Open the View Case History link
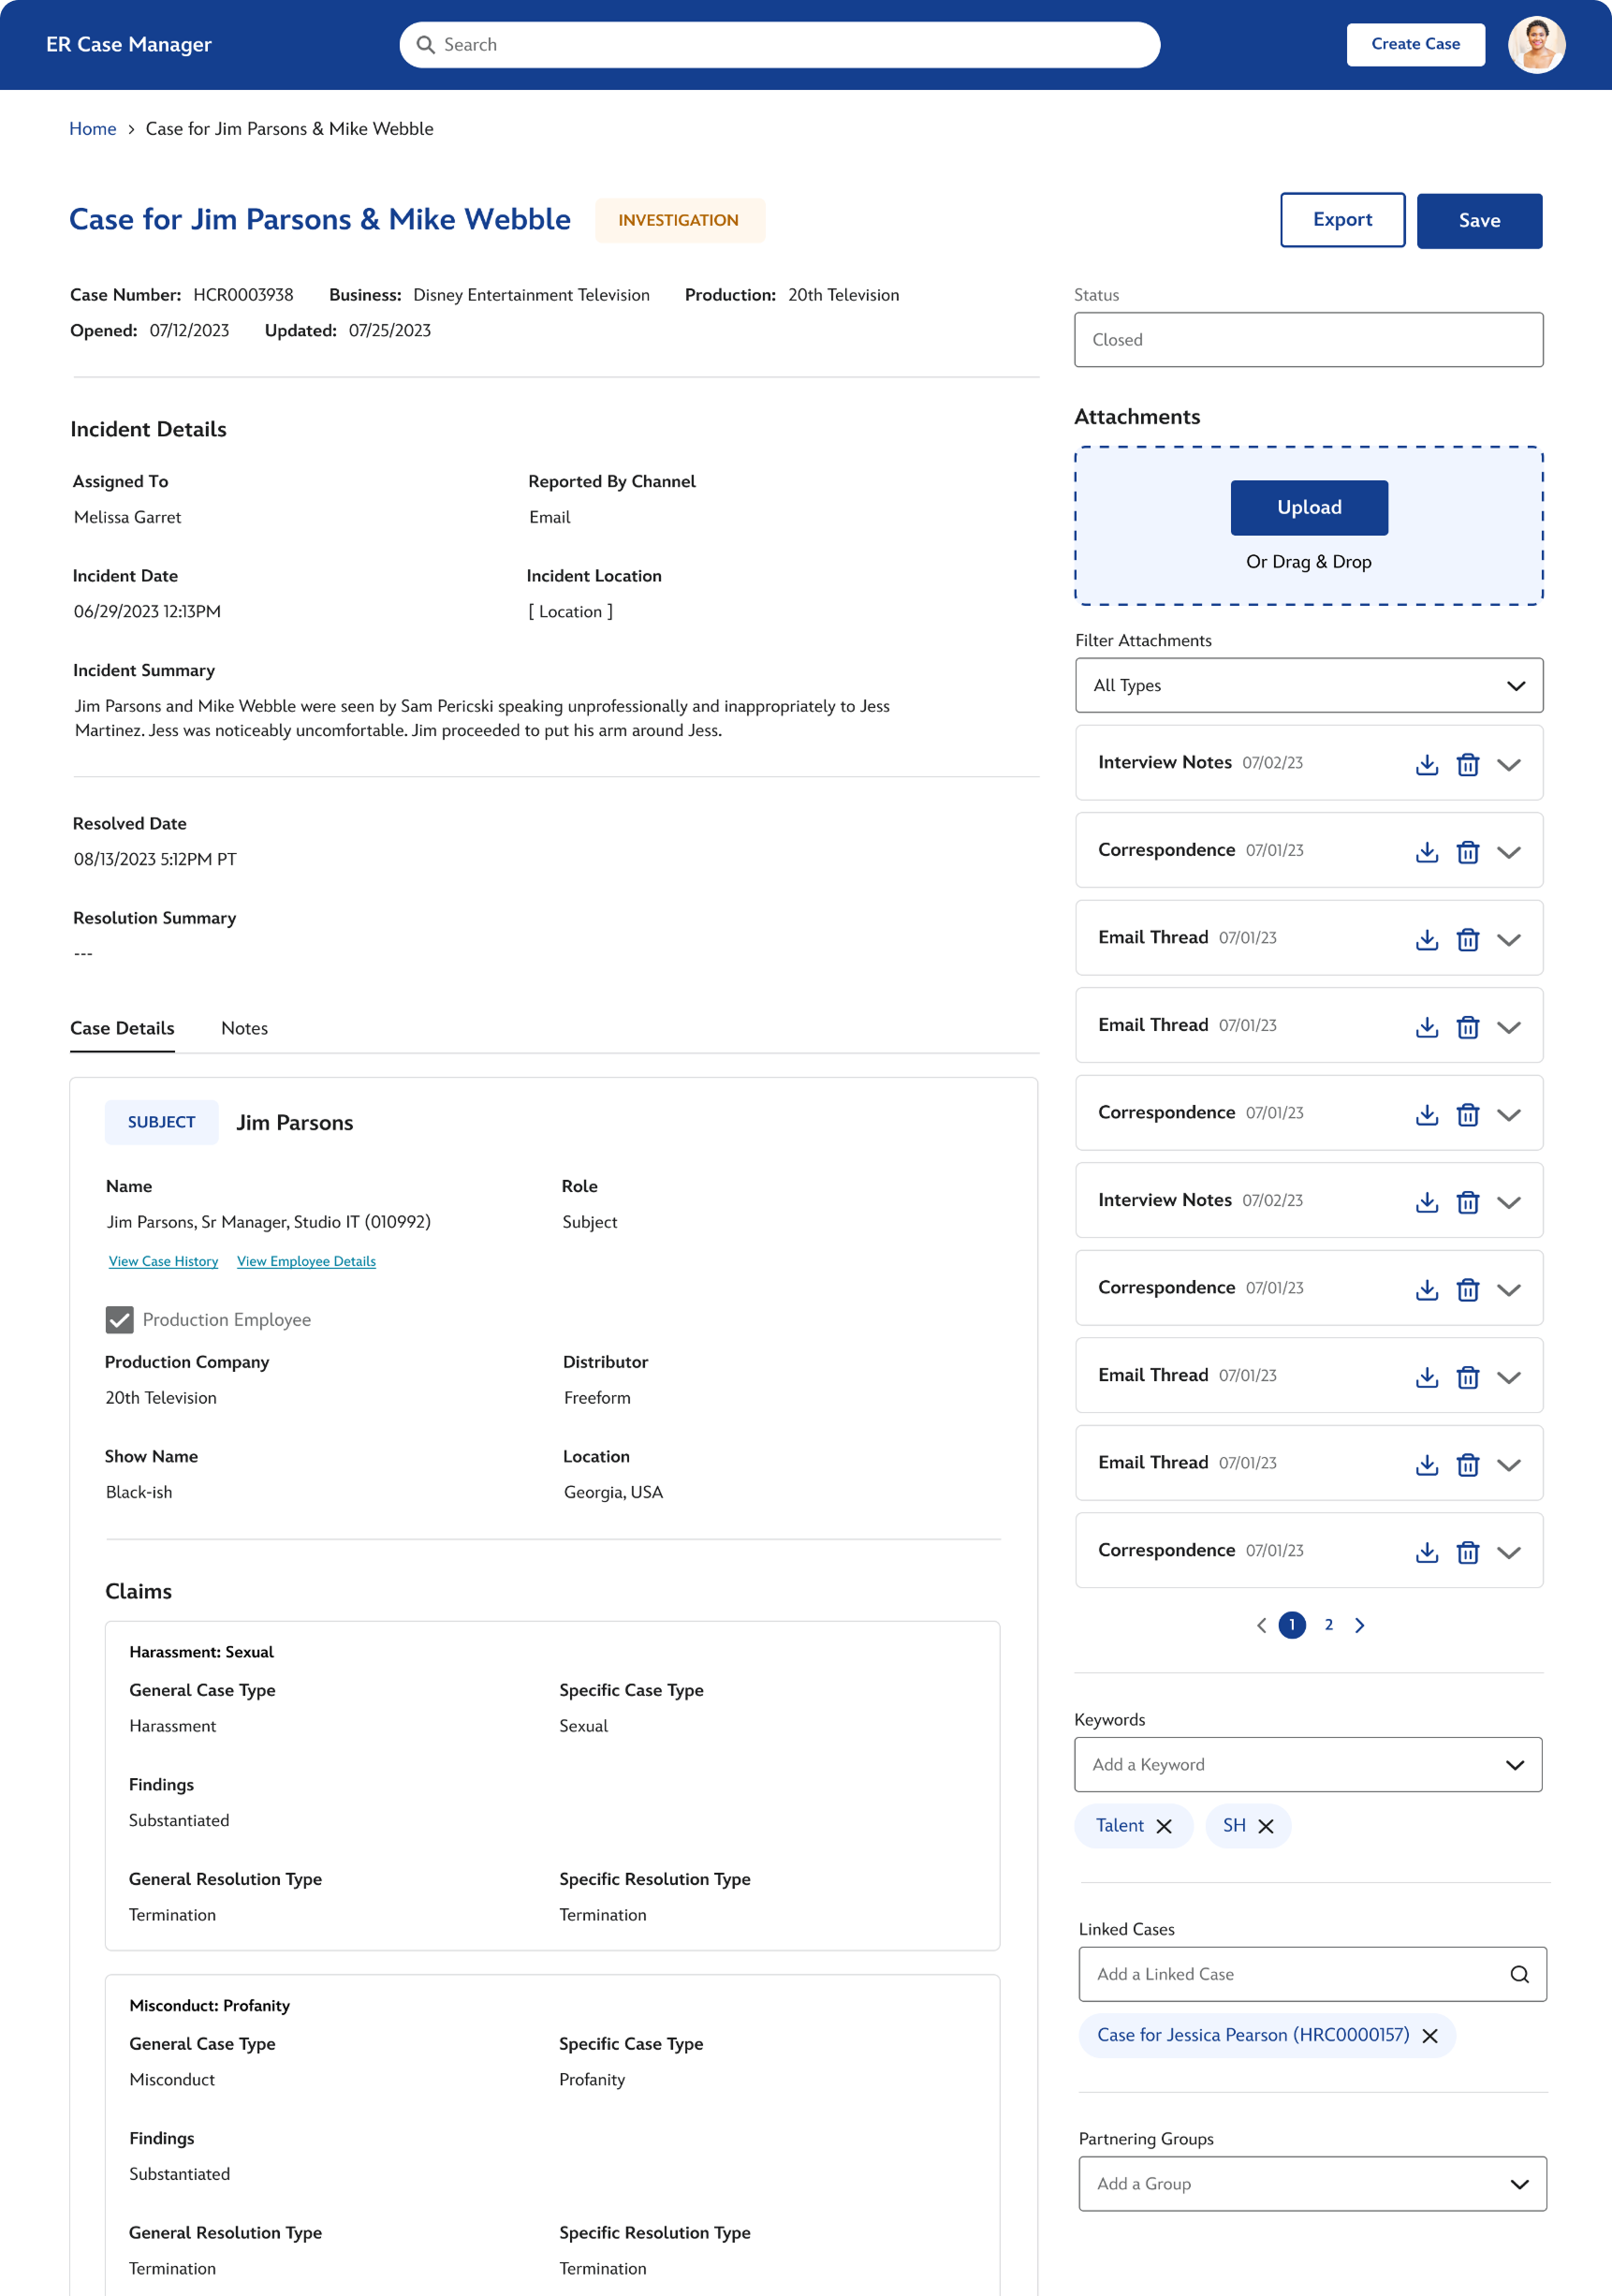The image size is (1612, 2296). pyautogui.click(x=163, y=1261)
